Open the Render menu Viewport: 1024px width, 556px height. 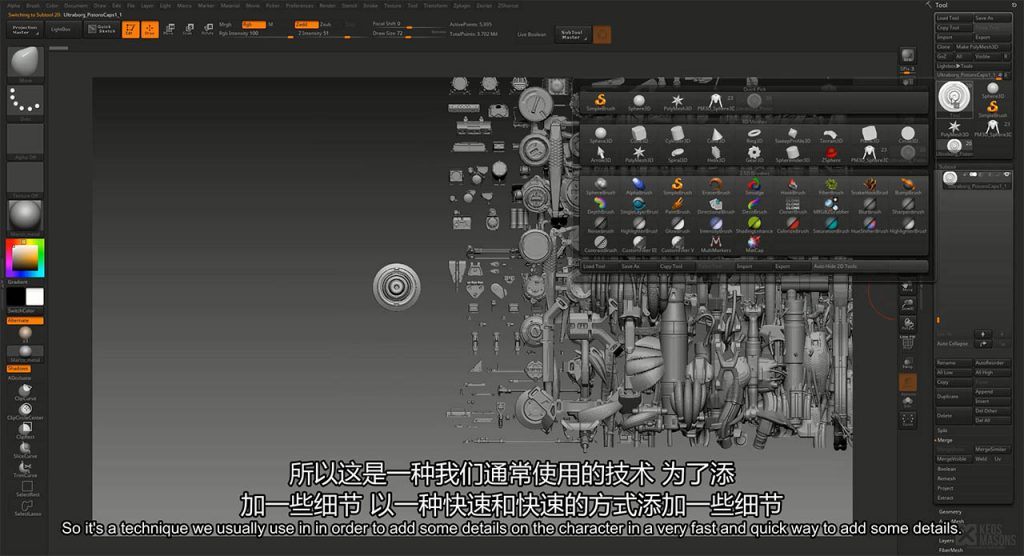pos(327,5)
